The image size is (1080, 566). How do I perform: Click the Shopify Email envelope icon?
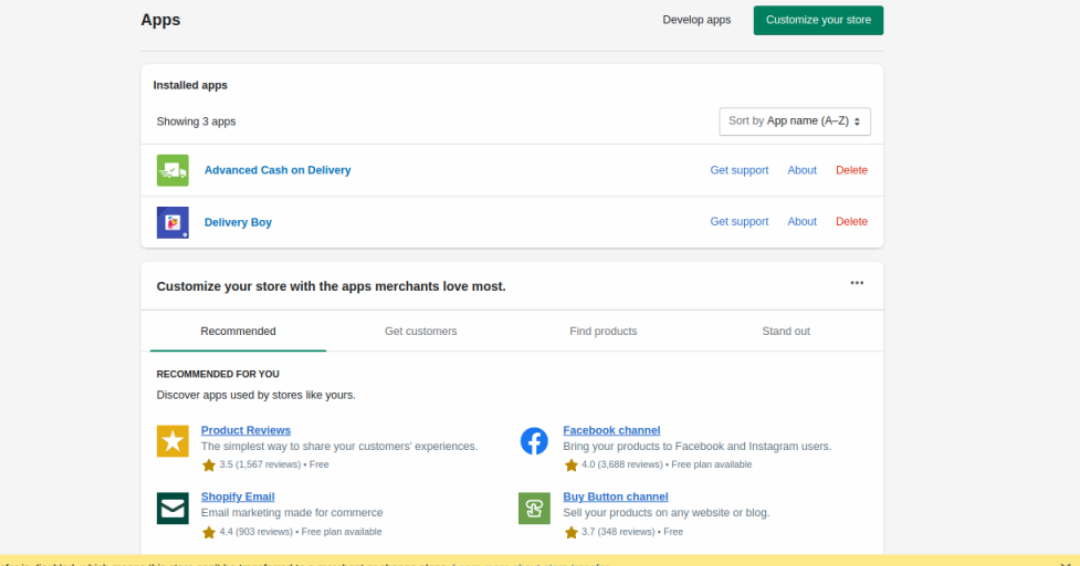172,508
